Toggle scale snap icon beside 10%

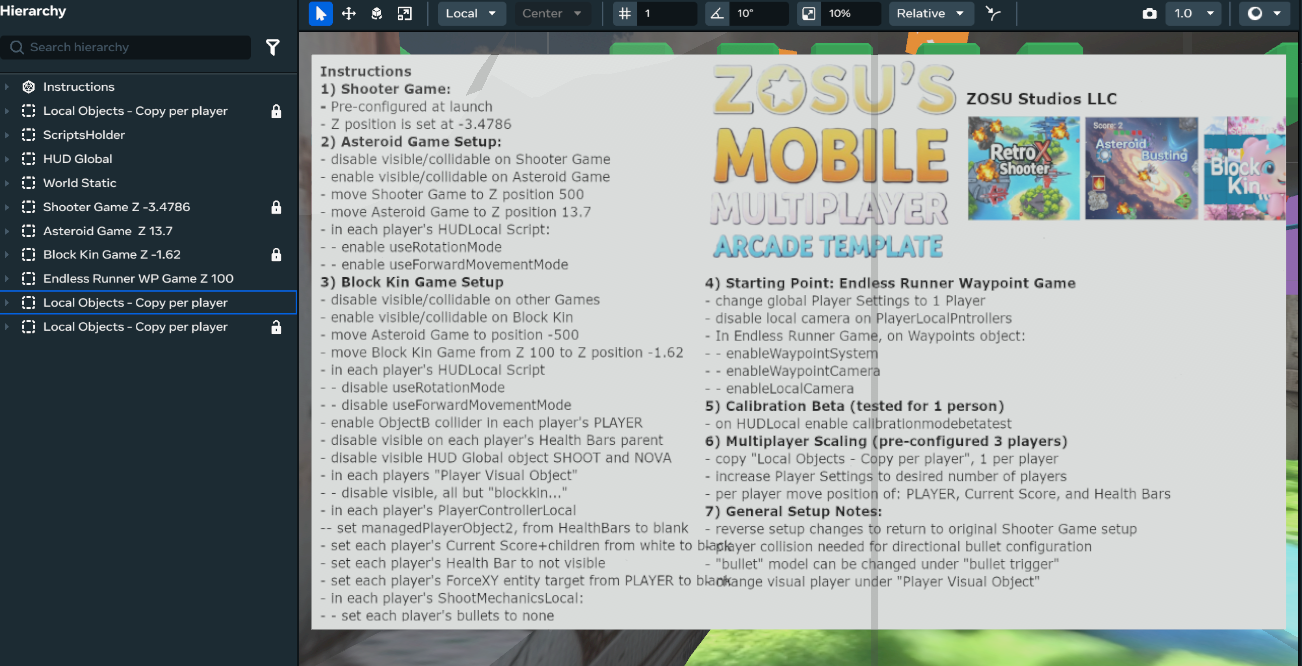[x=809, y=14]
